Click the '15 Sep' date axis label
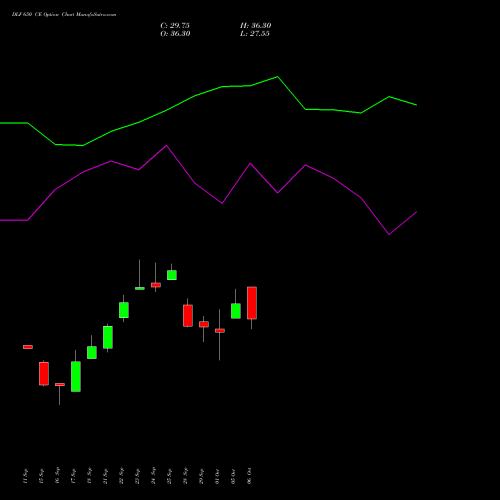Viewport: 500px width, 500px height. (41, 476)
